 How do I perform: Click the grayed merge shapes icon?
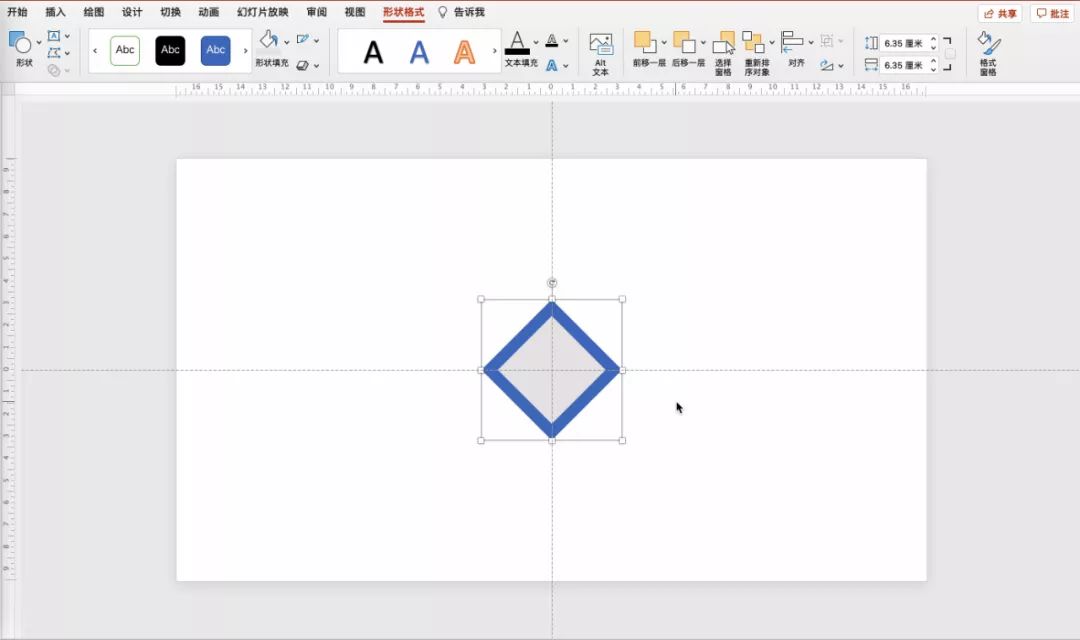point(54,70)
